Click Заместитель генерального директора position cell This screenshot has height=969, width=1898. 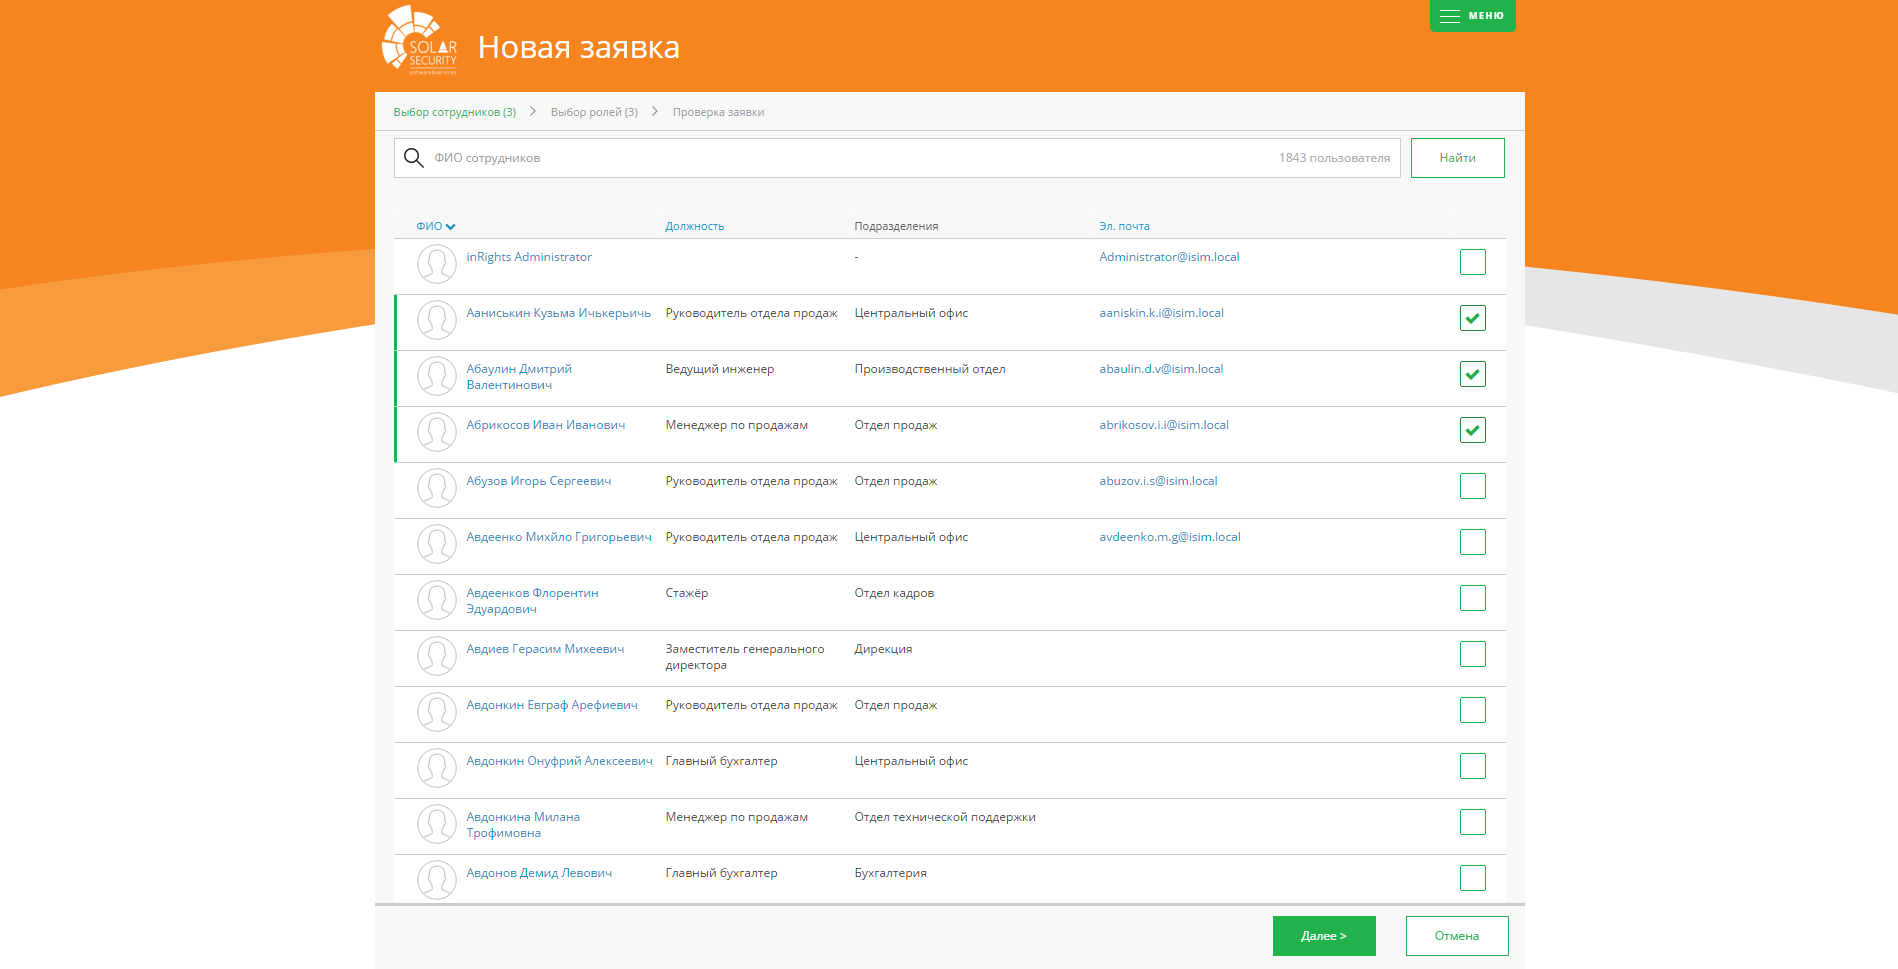coord(745,657)
